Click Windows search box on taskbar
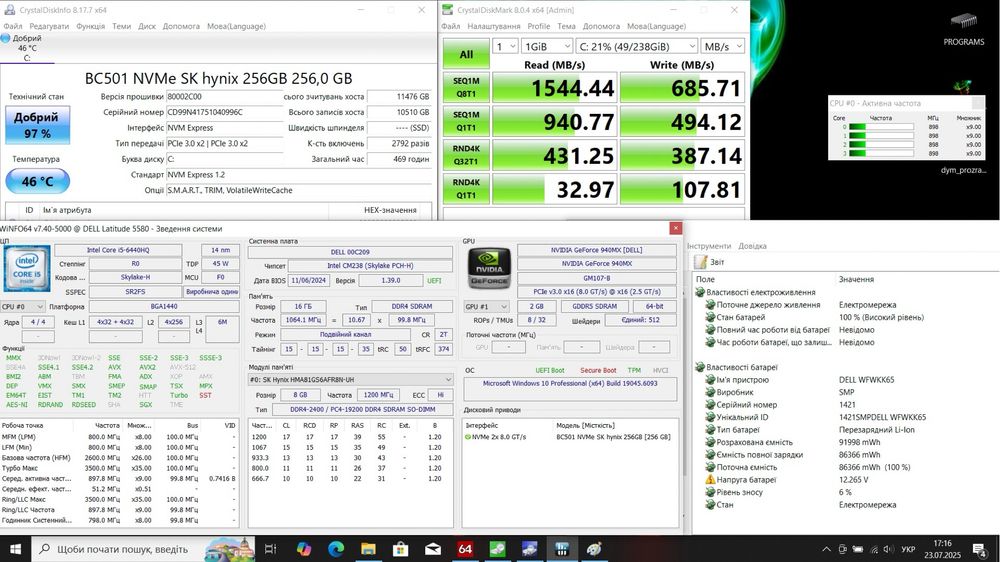 point(143,549)
